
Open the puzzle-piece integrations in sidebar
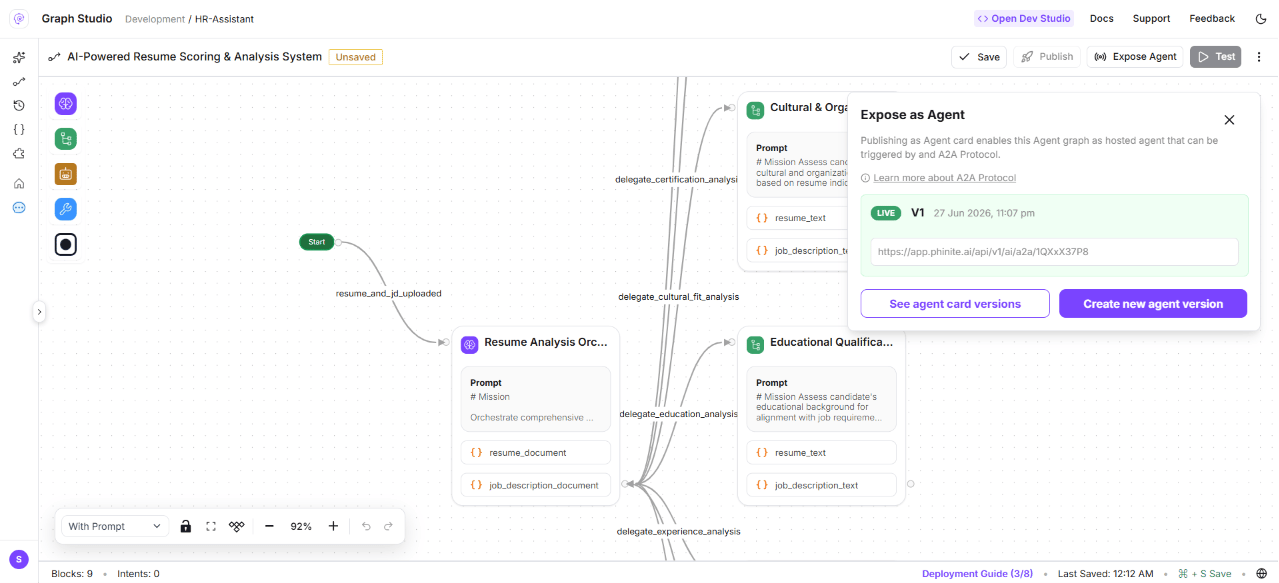click(x=18, y=153)
